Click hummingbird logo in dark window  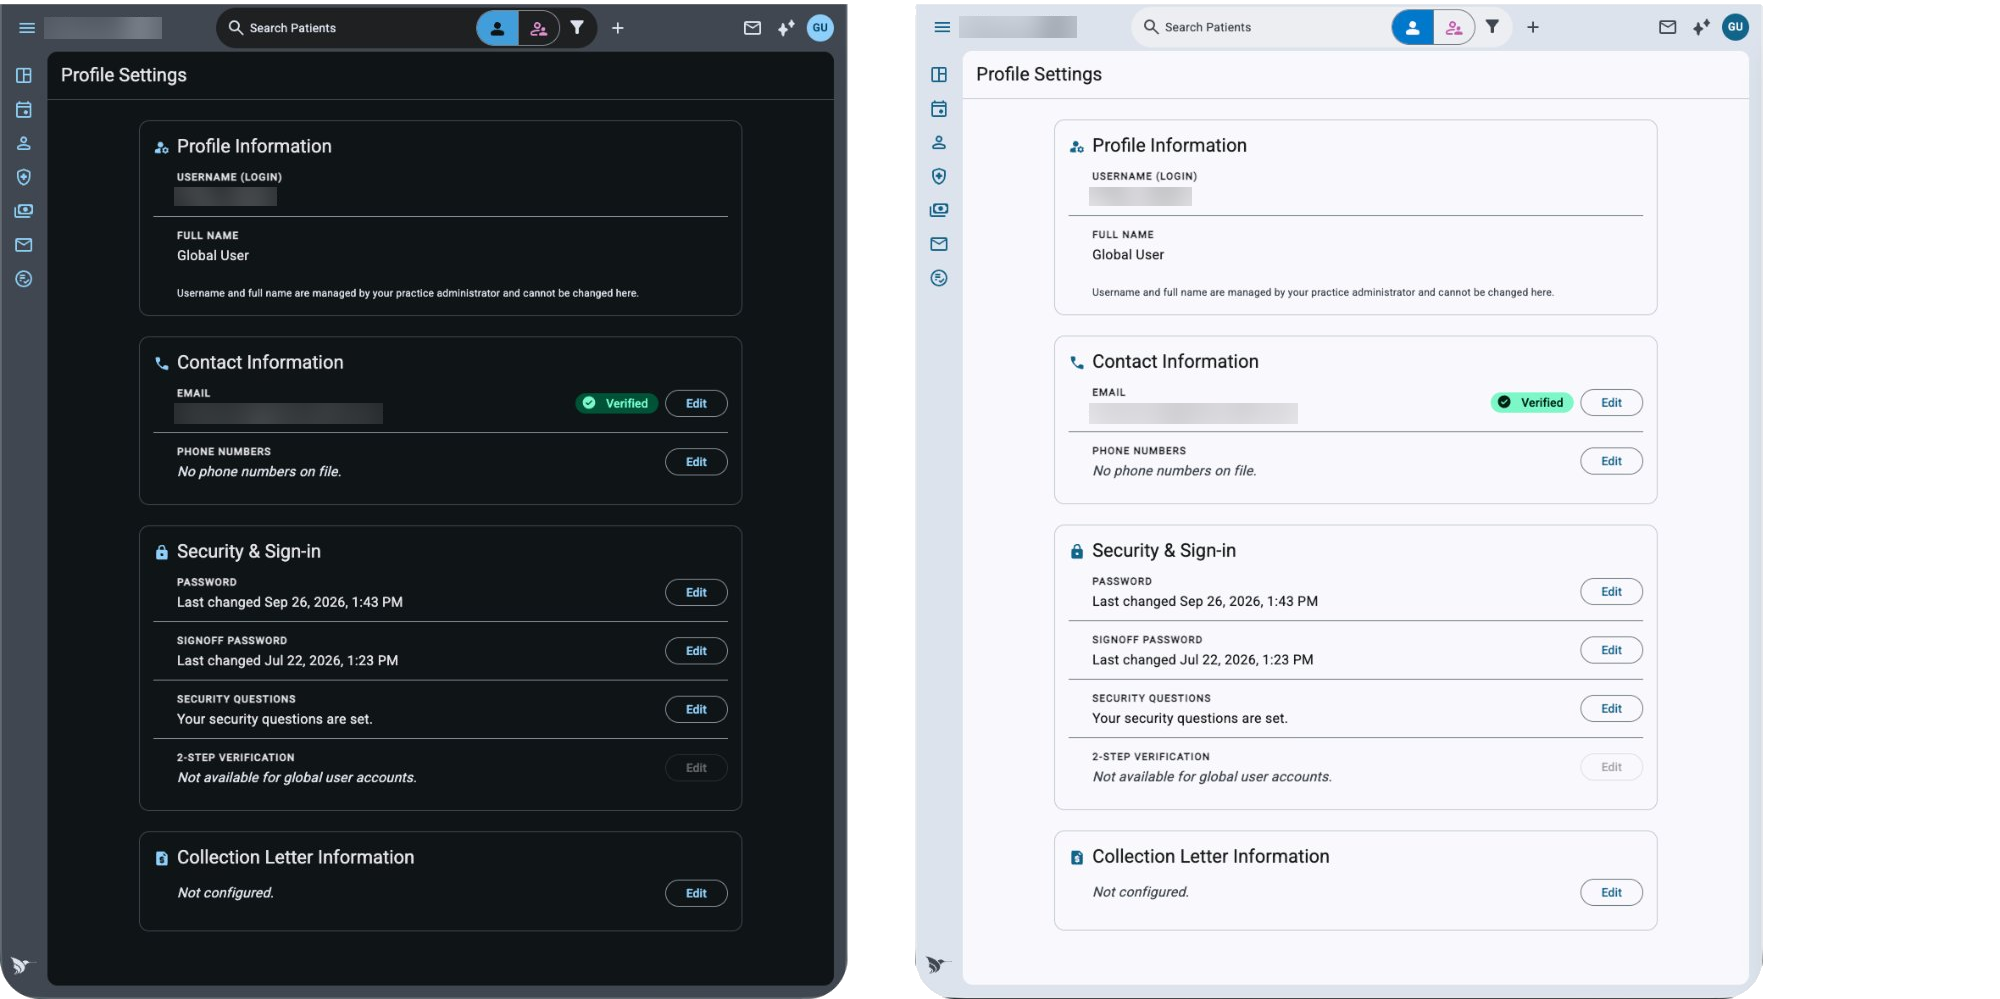point(21,965)
